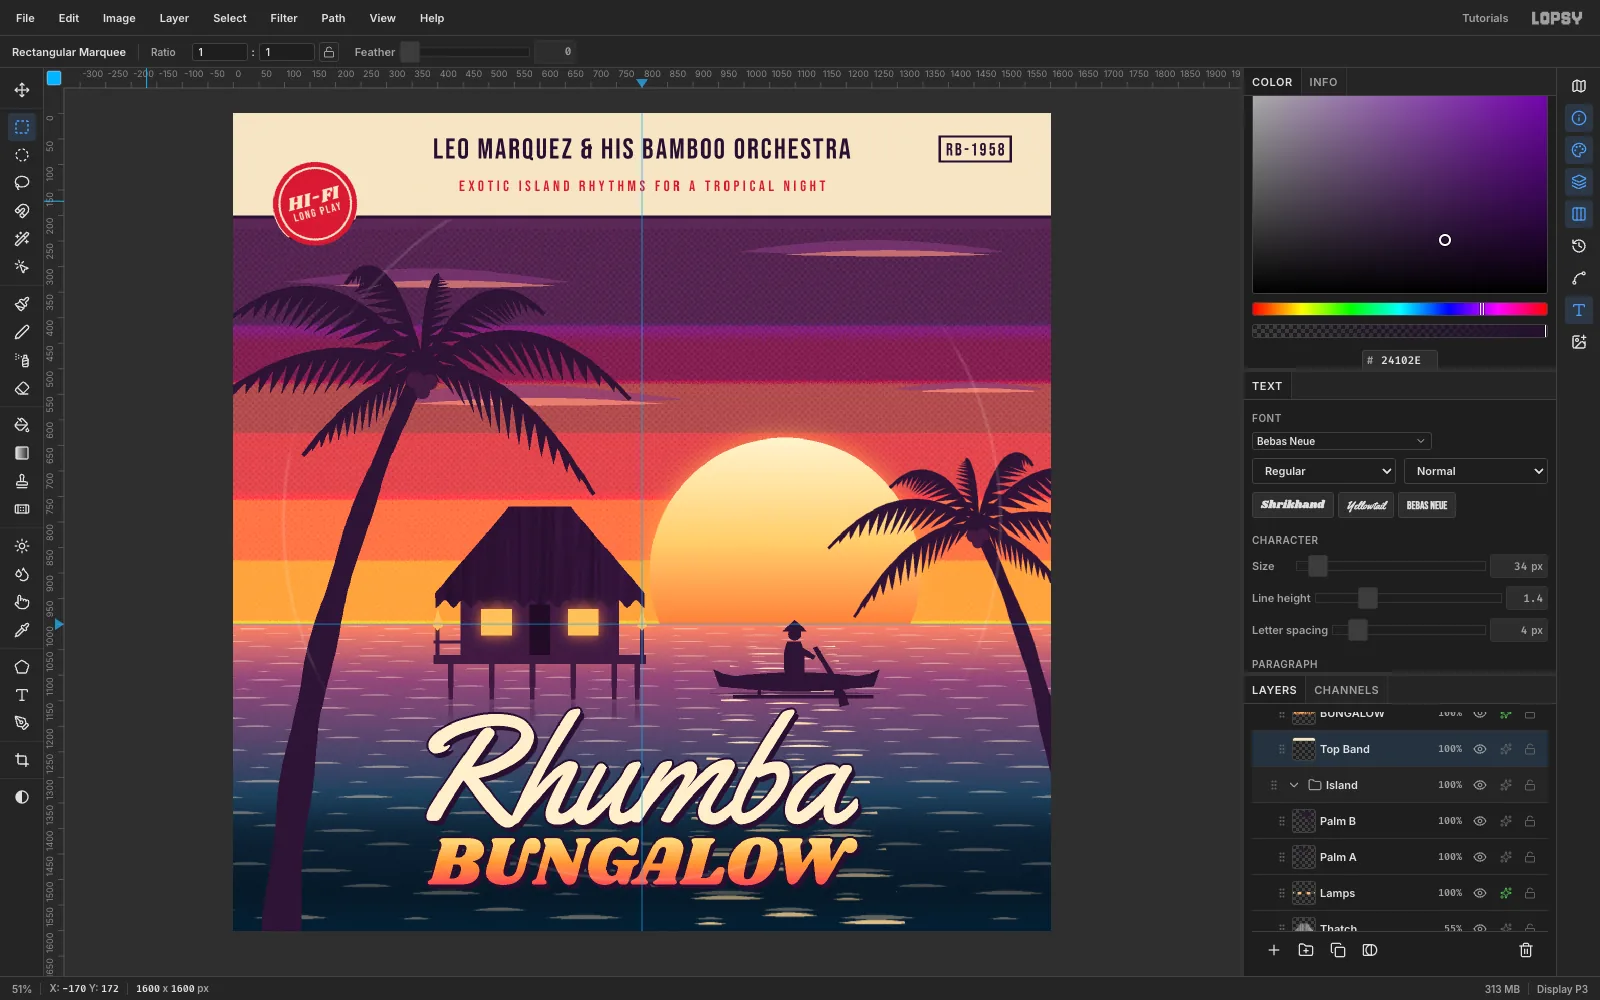Select the Spray can tool
This screenshot has height=1000, width=1600.
22,360
